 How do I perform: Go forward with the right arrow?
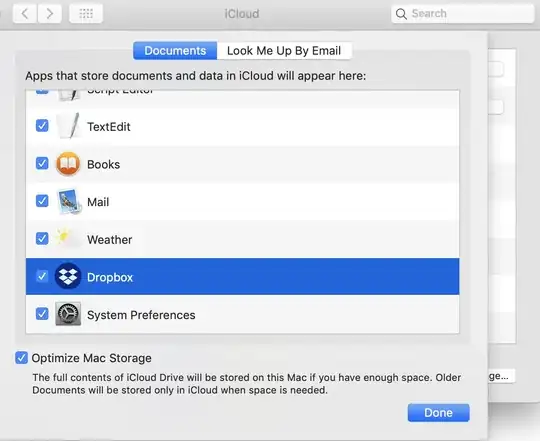[x=50, y=14]
